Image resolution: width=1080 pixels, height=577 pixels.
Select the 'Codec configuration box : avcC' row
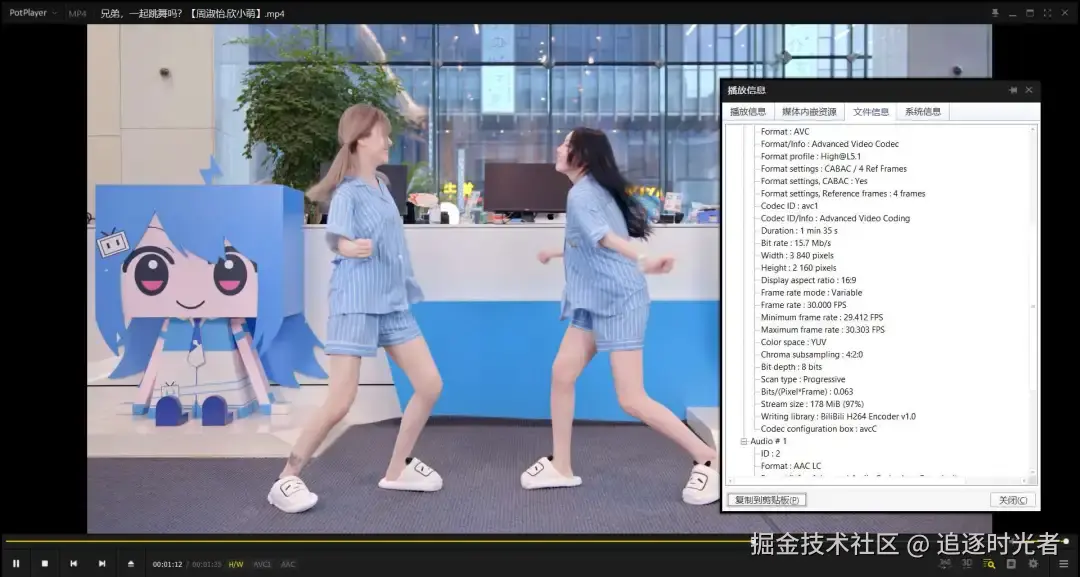pyautogui.click(x=818, y=429)
